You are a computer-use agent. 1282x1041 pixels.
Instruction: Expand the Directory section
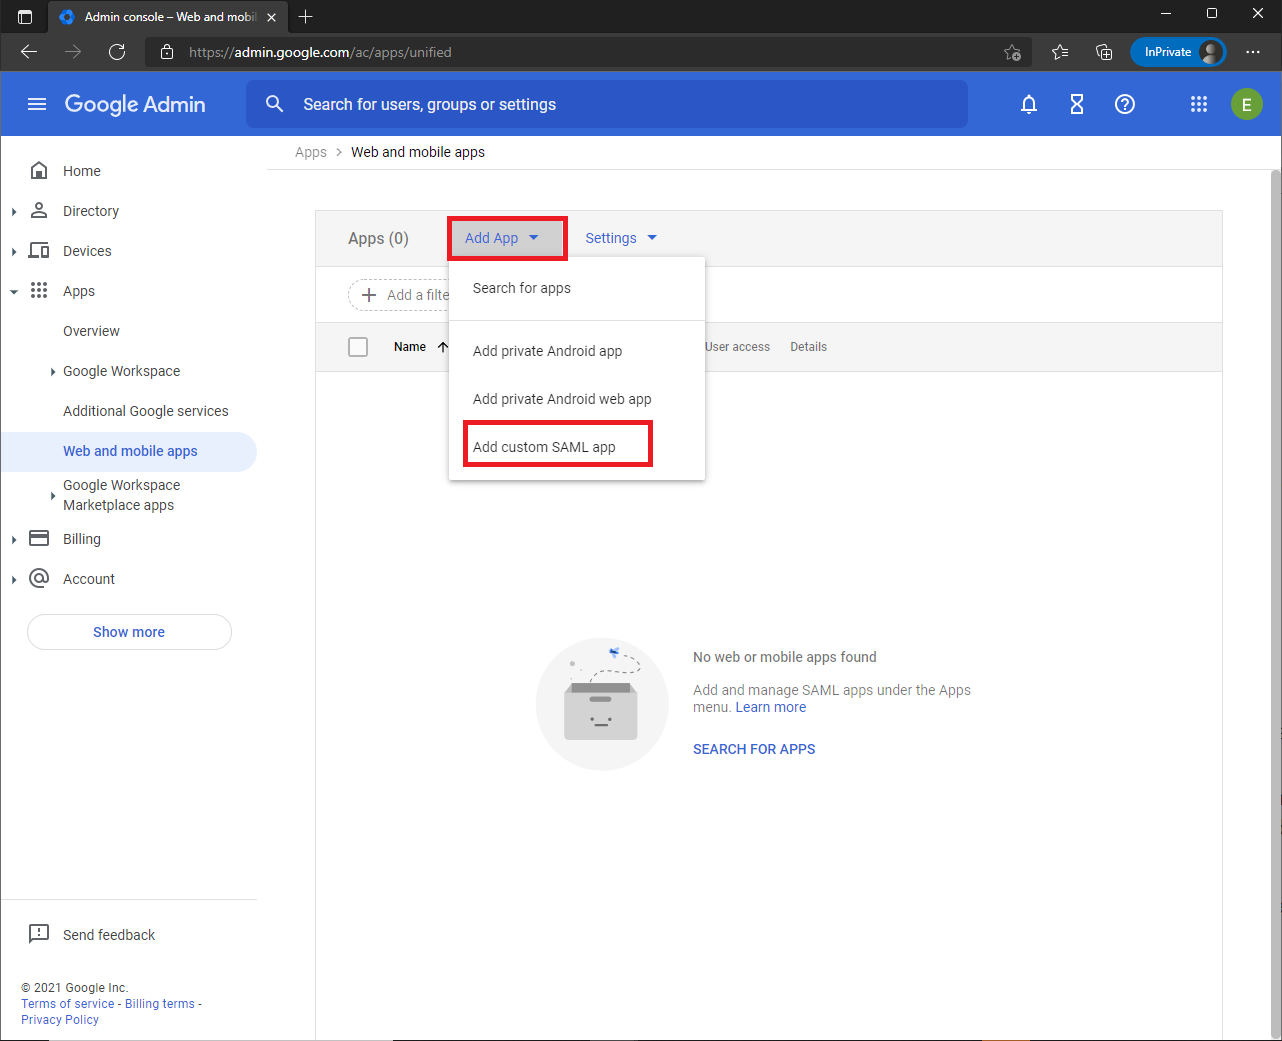click(14, 211)
